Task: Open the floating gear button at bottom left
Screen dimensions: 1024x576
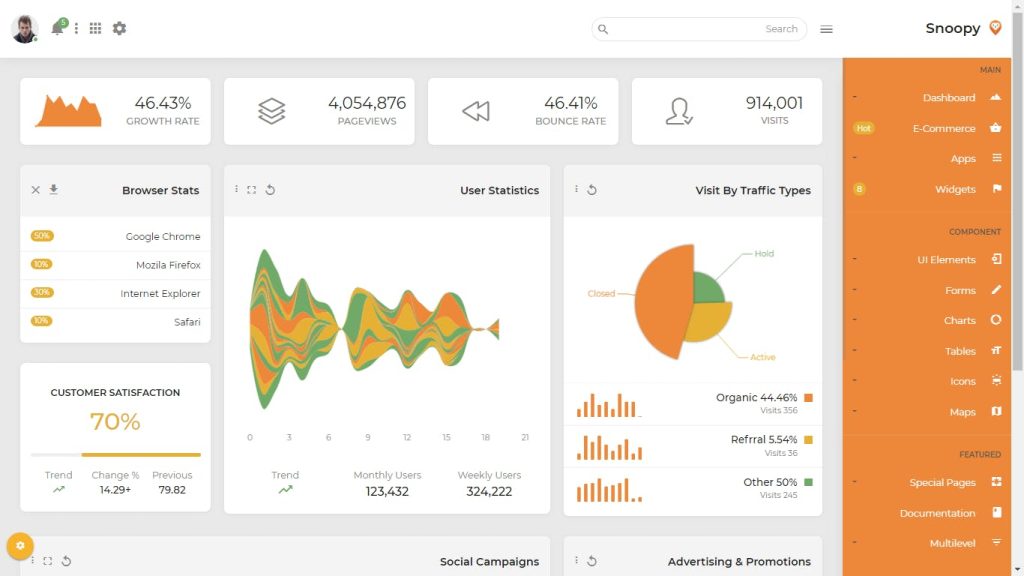Action: pyautogui.click(x=19, y=546)
